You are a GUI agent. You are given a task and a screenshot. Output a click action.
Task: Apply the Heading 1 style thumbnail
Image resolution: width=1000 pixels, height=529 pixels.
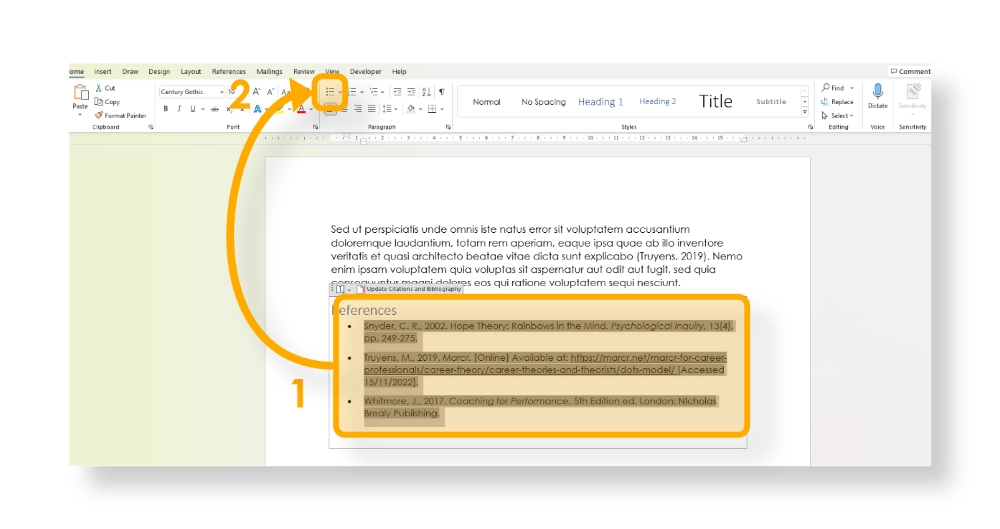(600, 101)
